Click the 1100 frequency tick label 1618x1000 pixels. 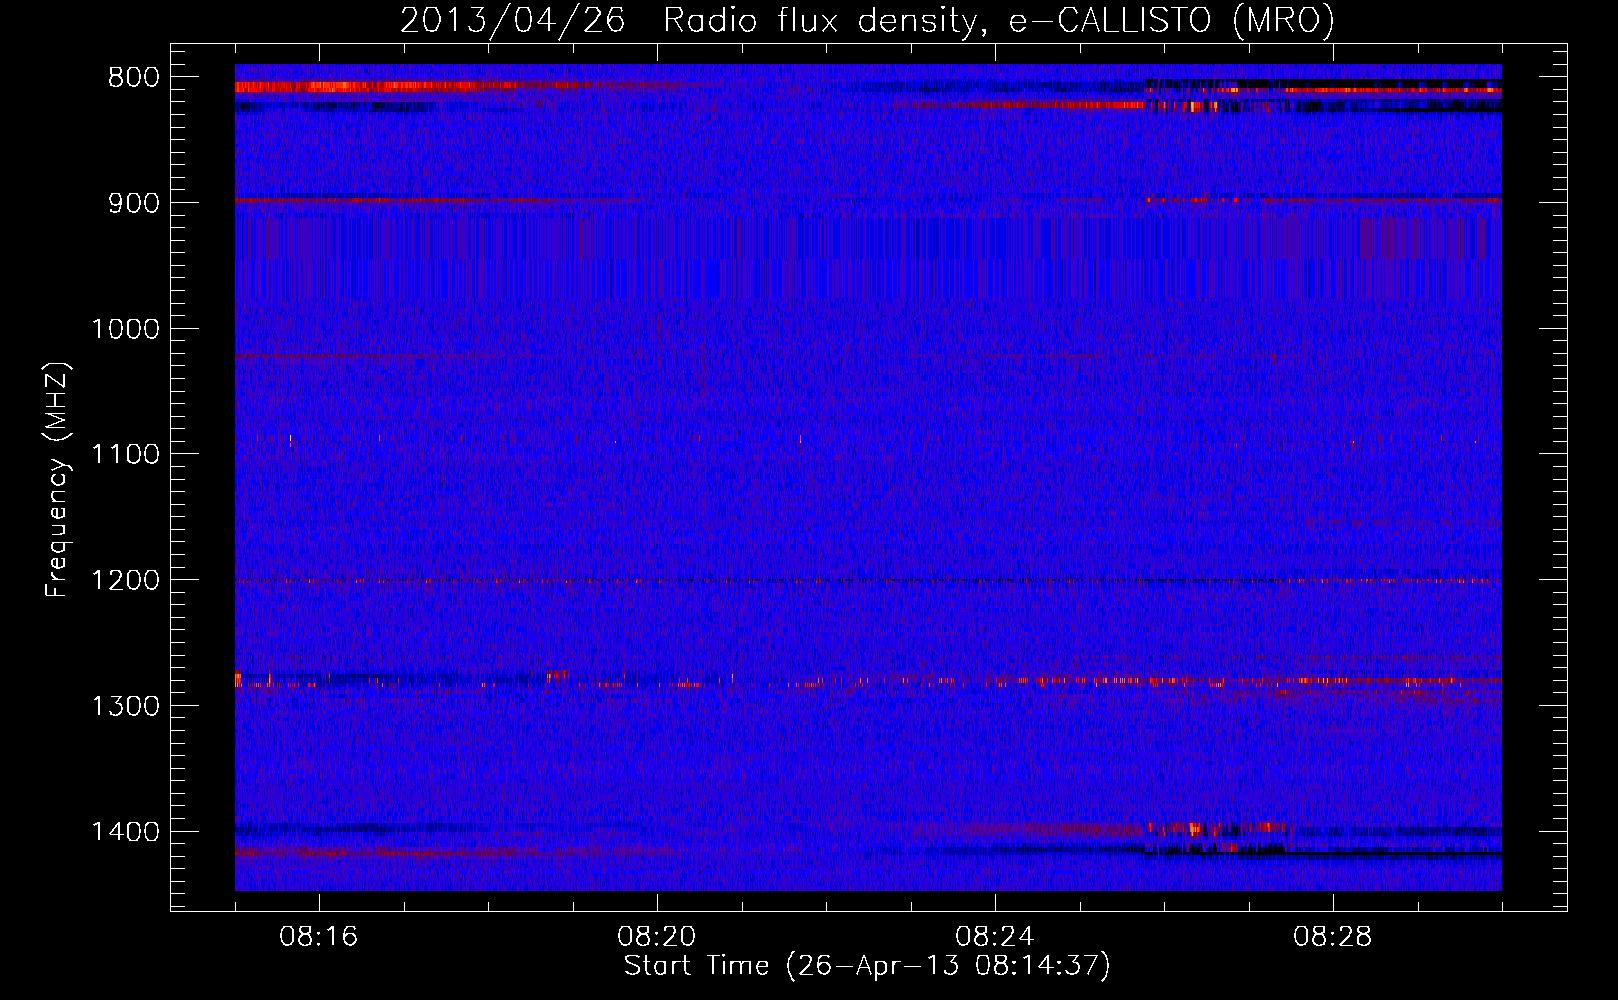(125, 455)
